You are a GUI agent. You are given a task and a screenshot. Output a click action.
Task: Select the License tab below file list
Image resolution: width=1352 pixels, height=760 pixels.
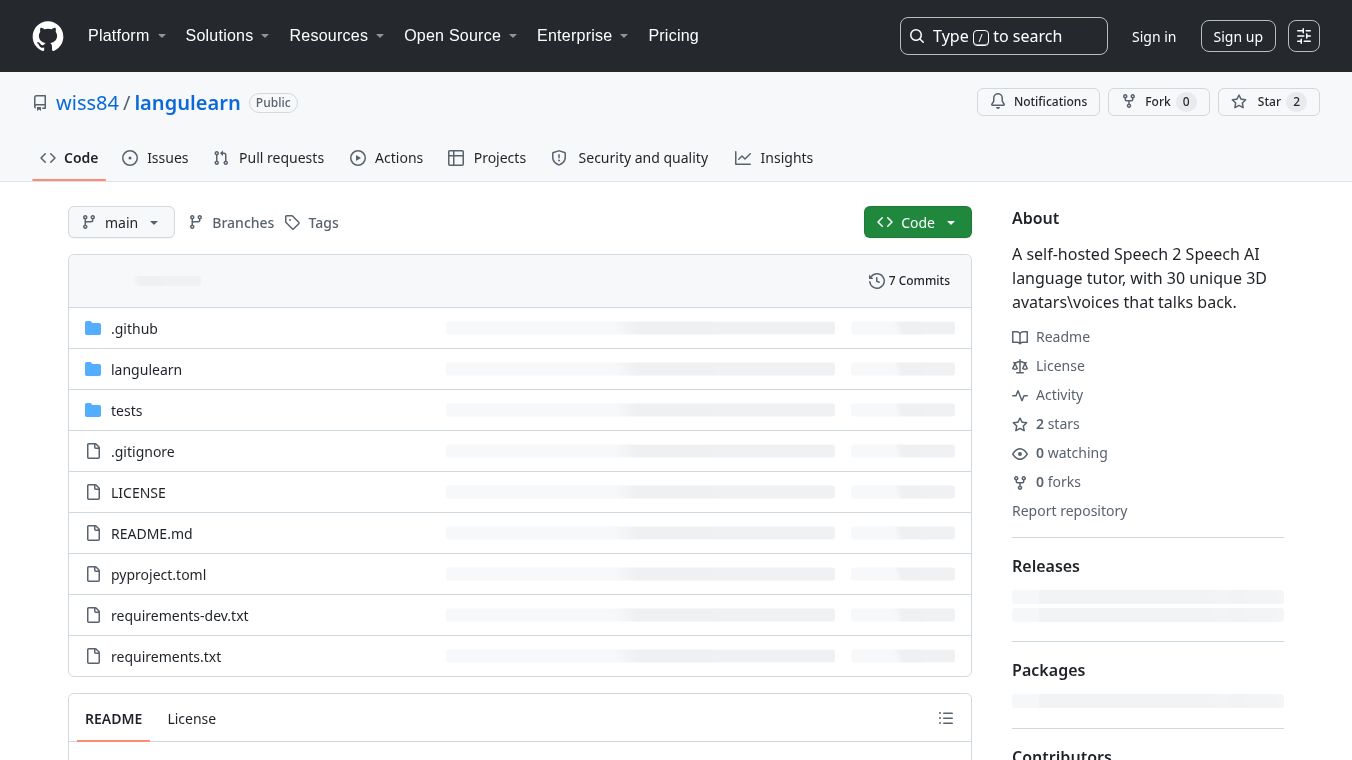coord(191,718)
